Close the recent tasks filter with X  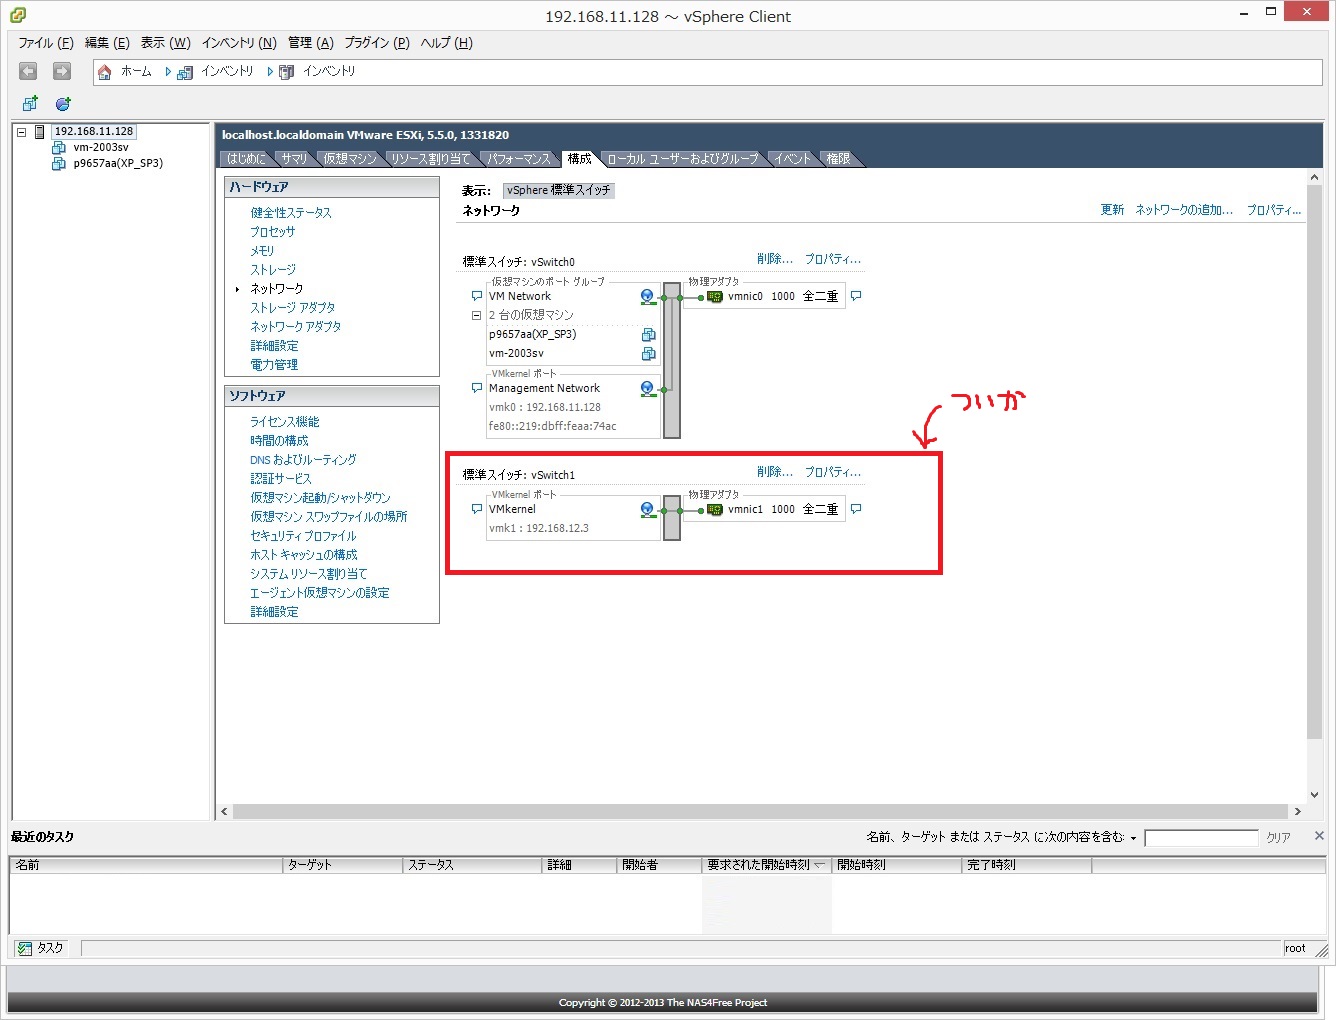click(x=1319, y=836)
